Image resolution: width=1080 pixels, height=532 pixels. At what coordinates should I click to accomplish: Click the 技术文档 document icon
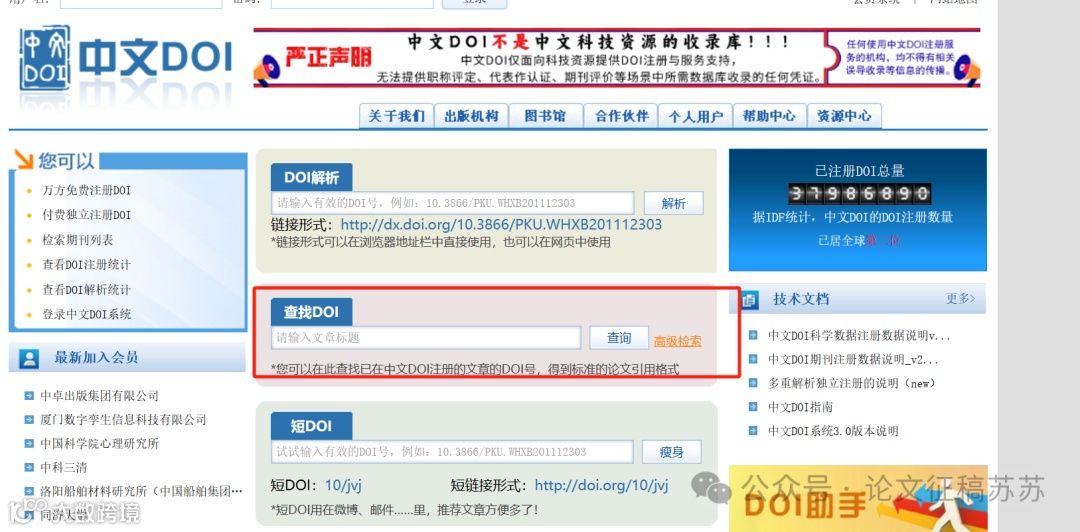click(x=749, y=300)
